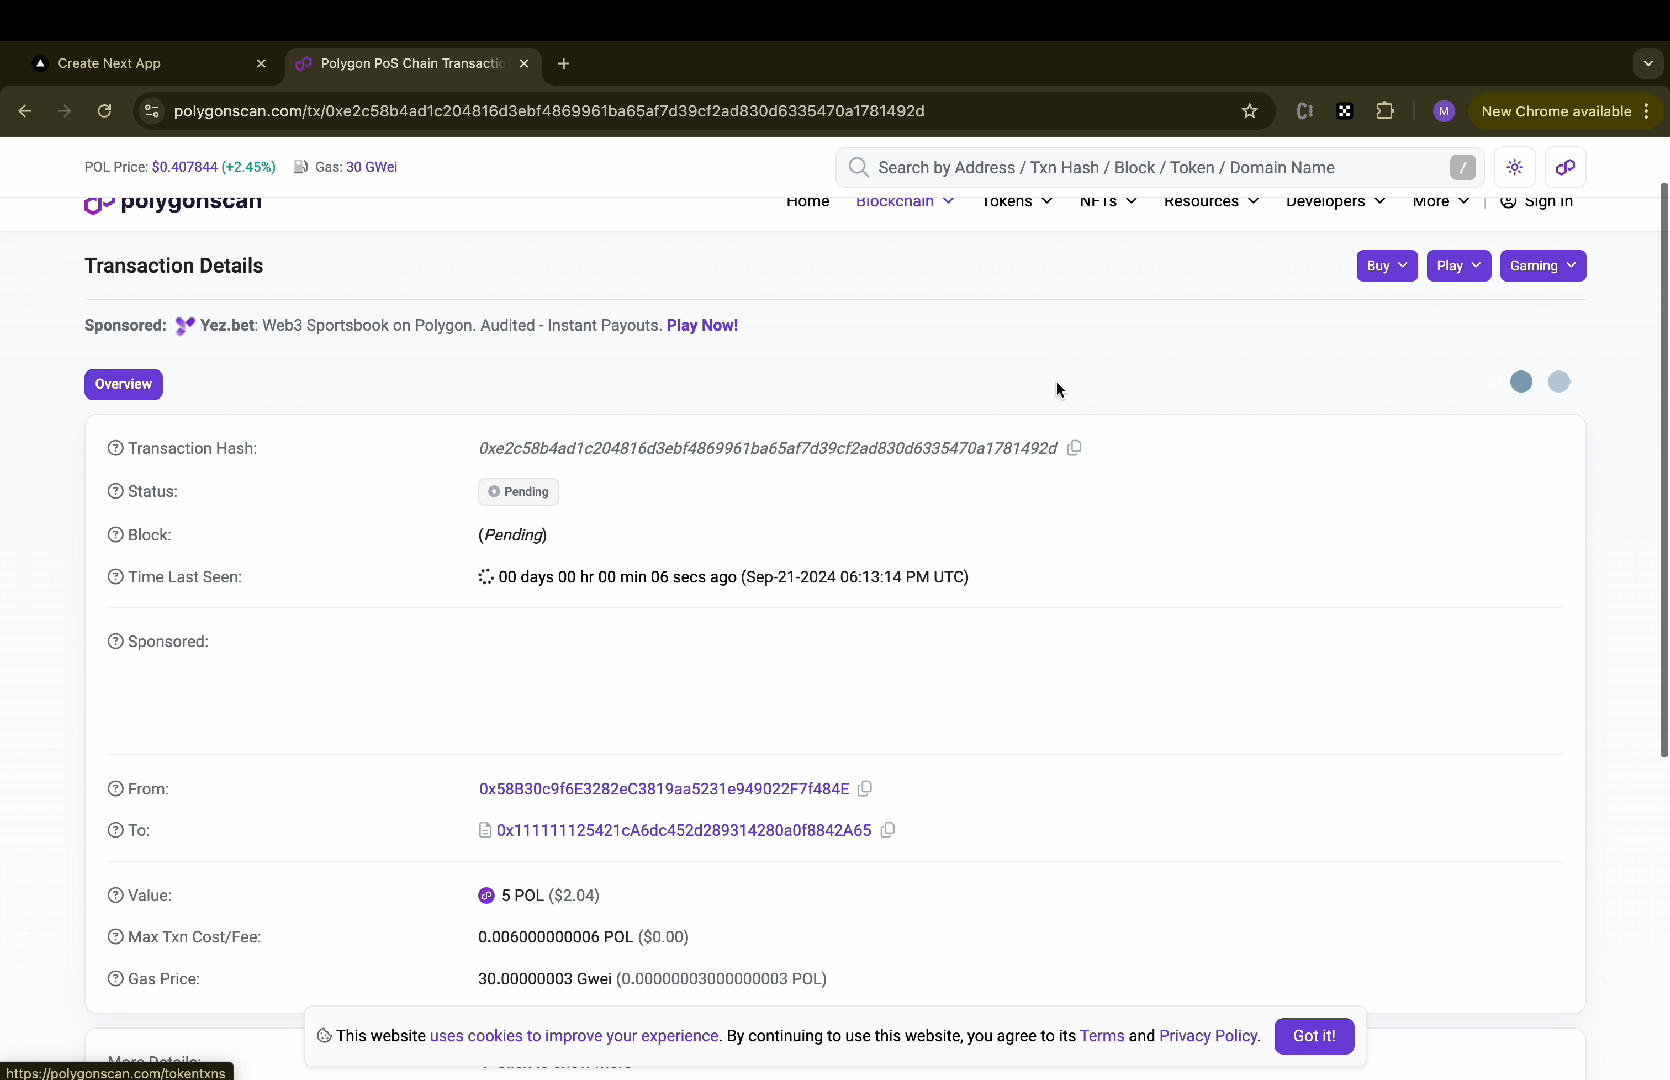Click the POL price $0.407844 link
This screenshot has width=1670, height=1080.
[x=184, y=167]
